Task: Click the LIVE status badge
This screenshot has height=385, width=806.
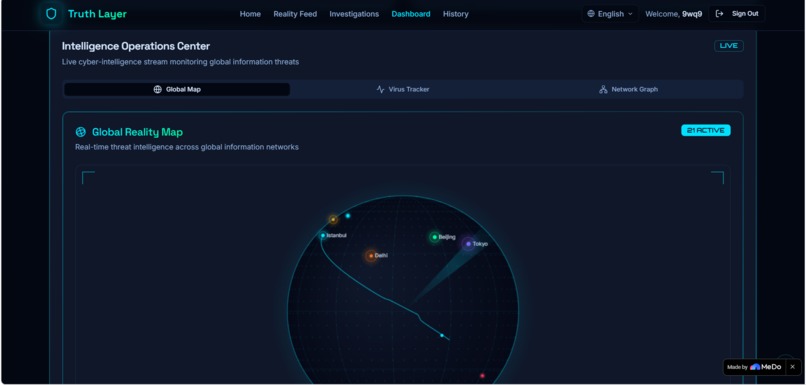Action: coord(728,46)
